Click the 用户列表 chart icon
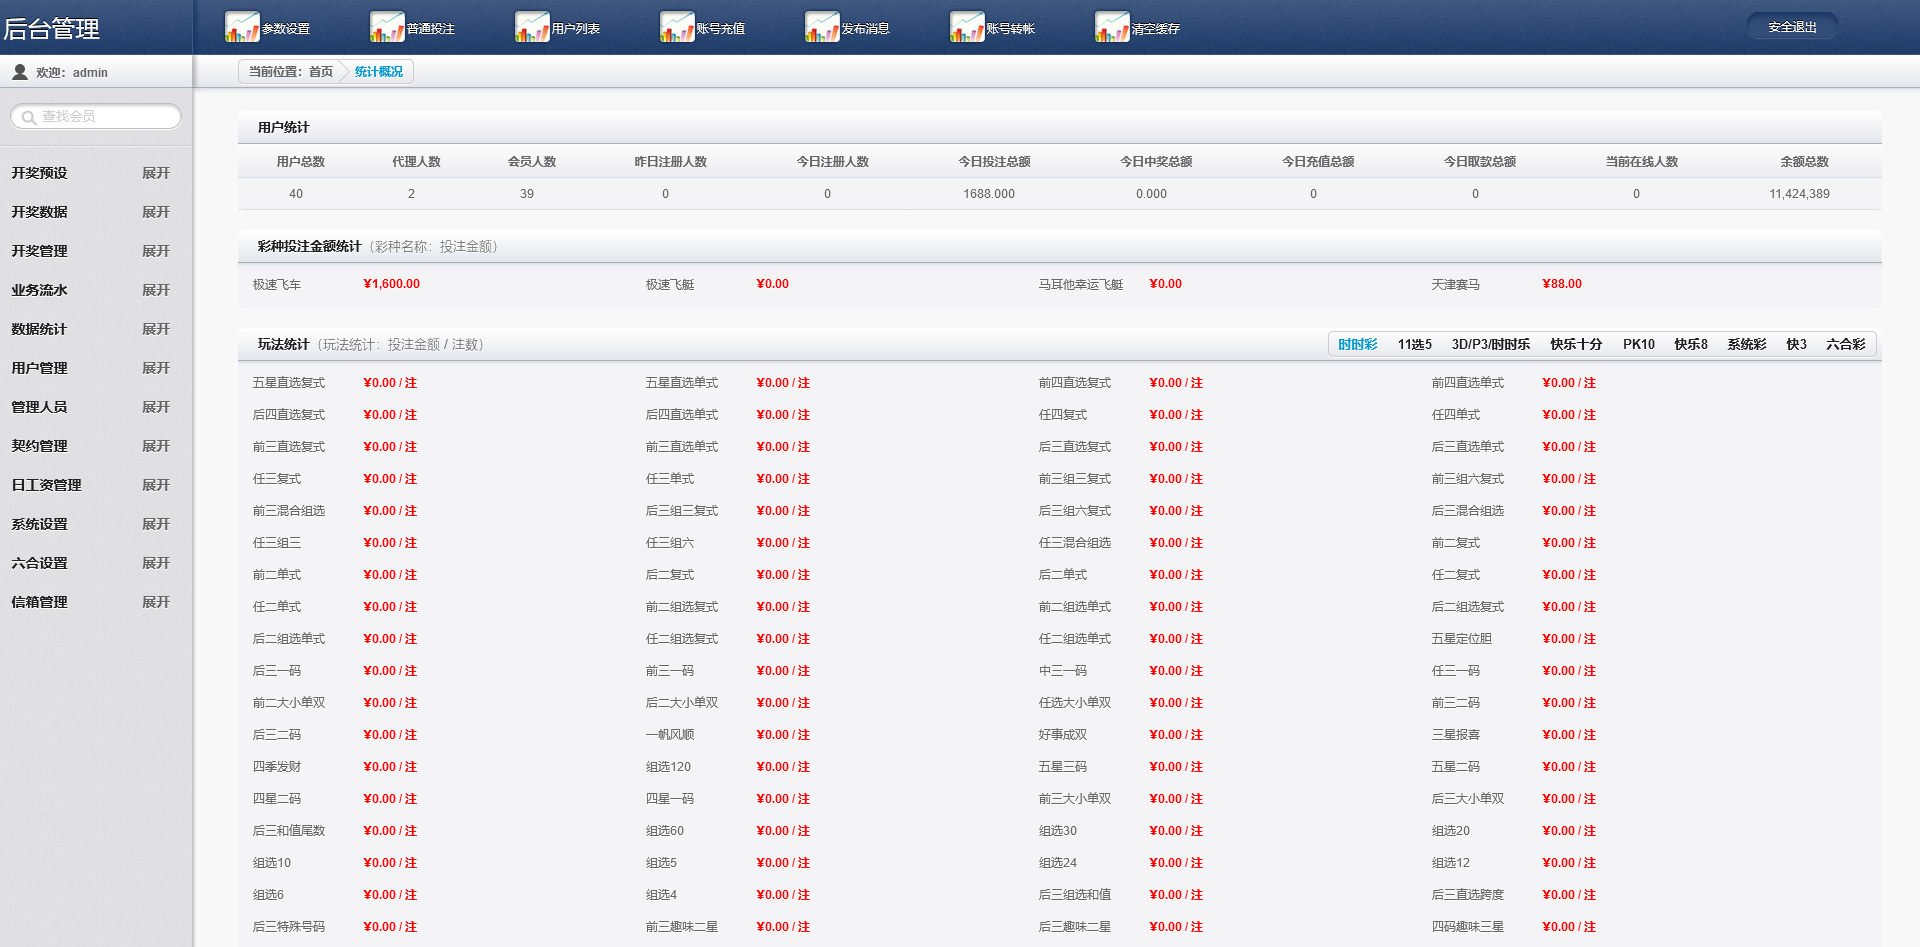This screenshot has width=1920, height=947. point(531,27)
